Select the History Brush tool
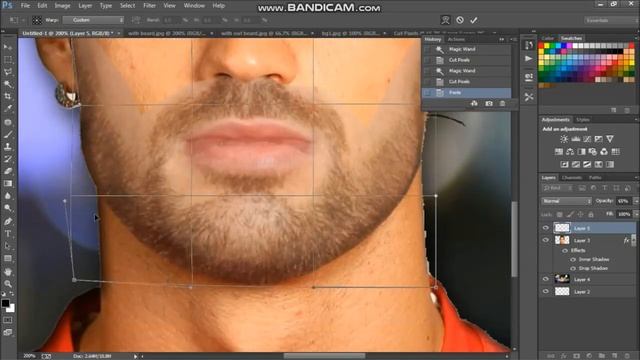 click(8, 159)
